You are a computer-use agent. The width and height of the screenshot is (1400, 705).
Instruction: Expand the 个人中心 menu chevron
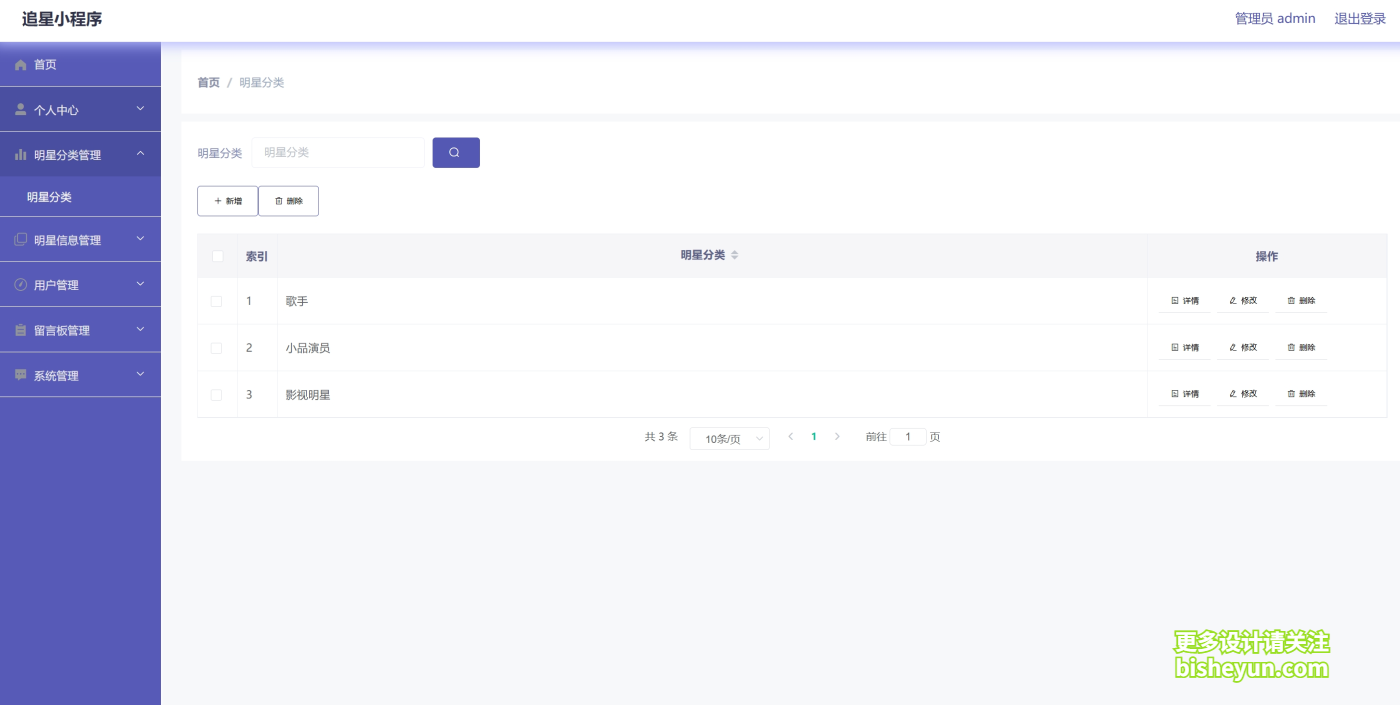click(140, 108)
